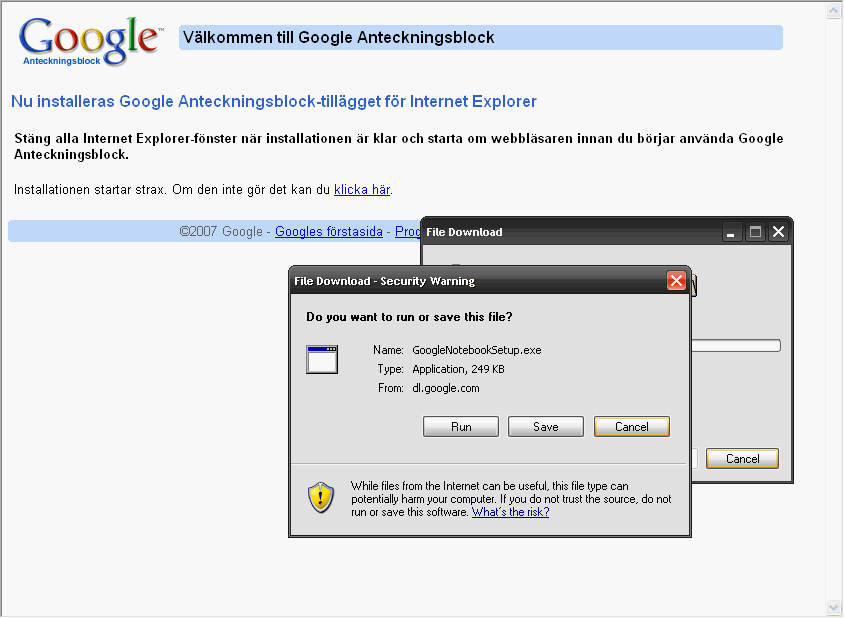Image resolution: width=844 pixels, height=618 pixels.
Task: Cancel the Security Warning prompt
Action: [631, 427]
